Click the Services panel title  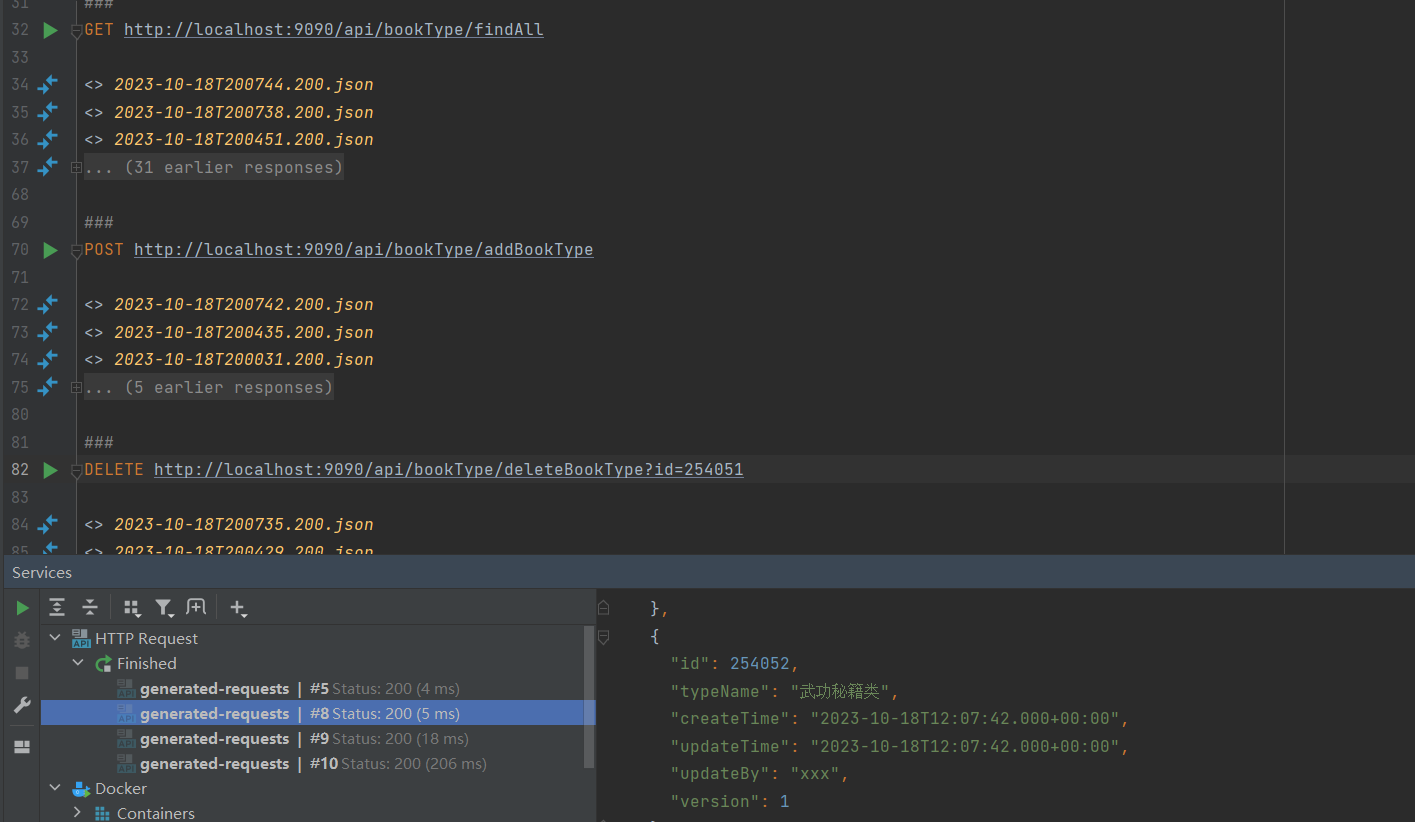(x=42, y=573)
